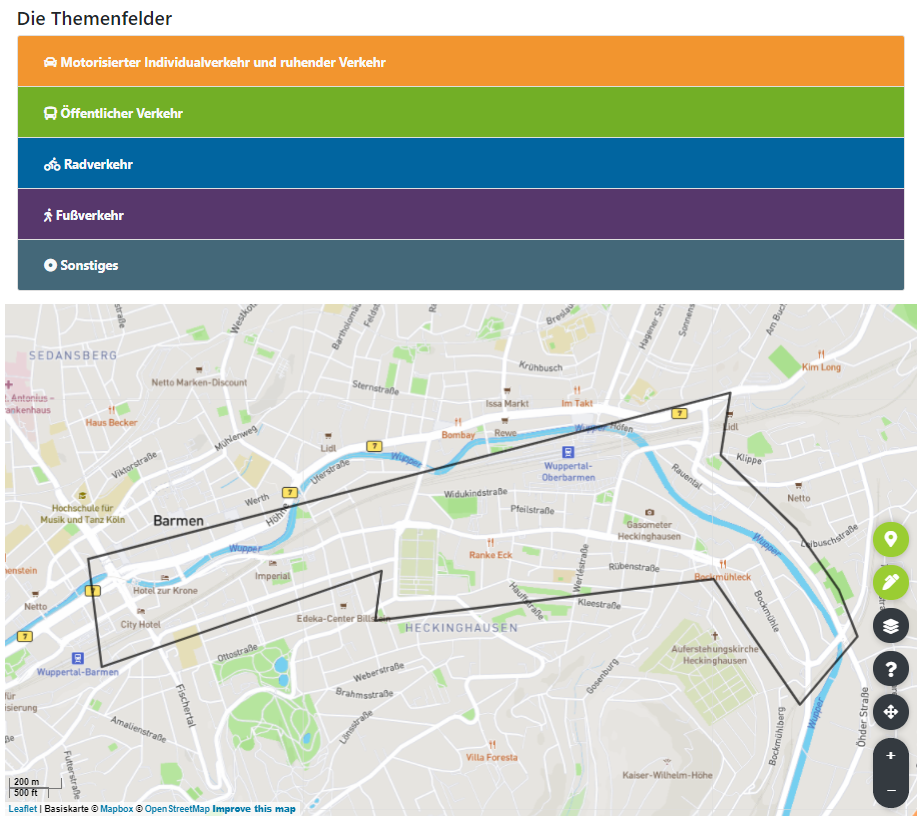The image size is (921, 822).
Task: Follow the Mapbox attribution link
Action: coord(116,809)
